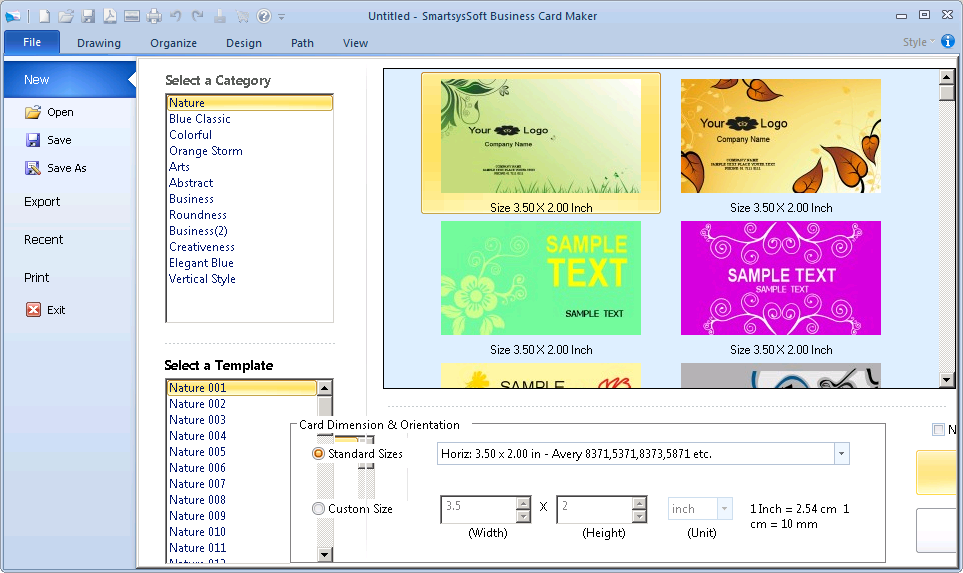Switch to the Drawing ribbon tab
963x573 pixels.
coord(99,43)
